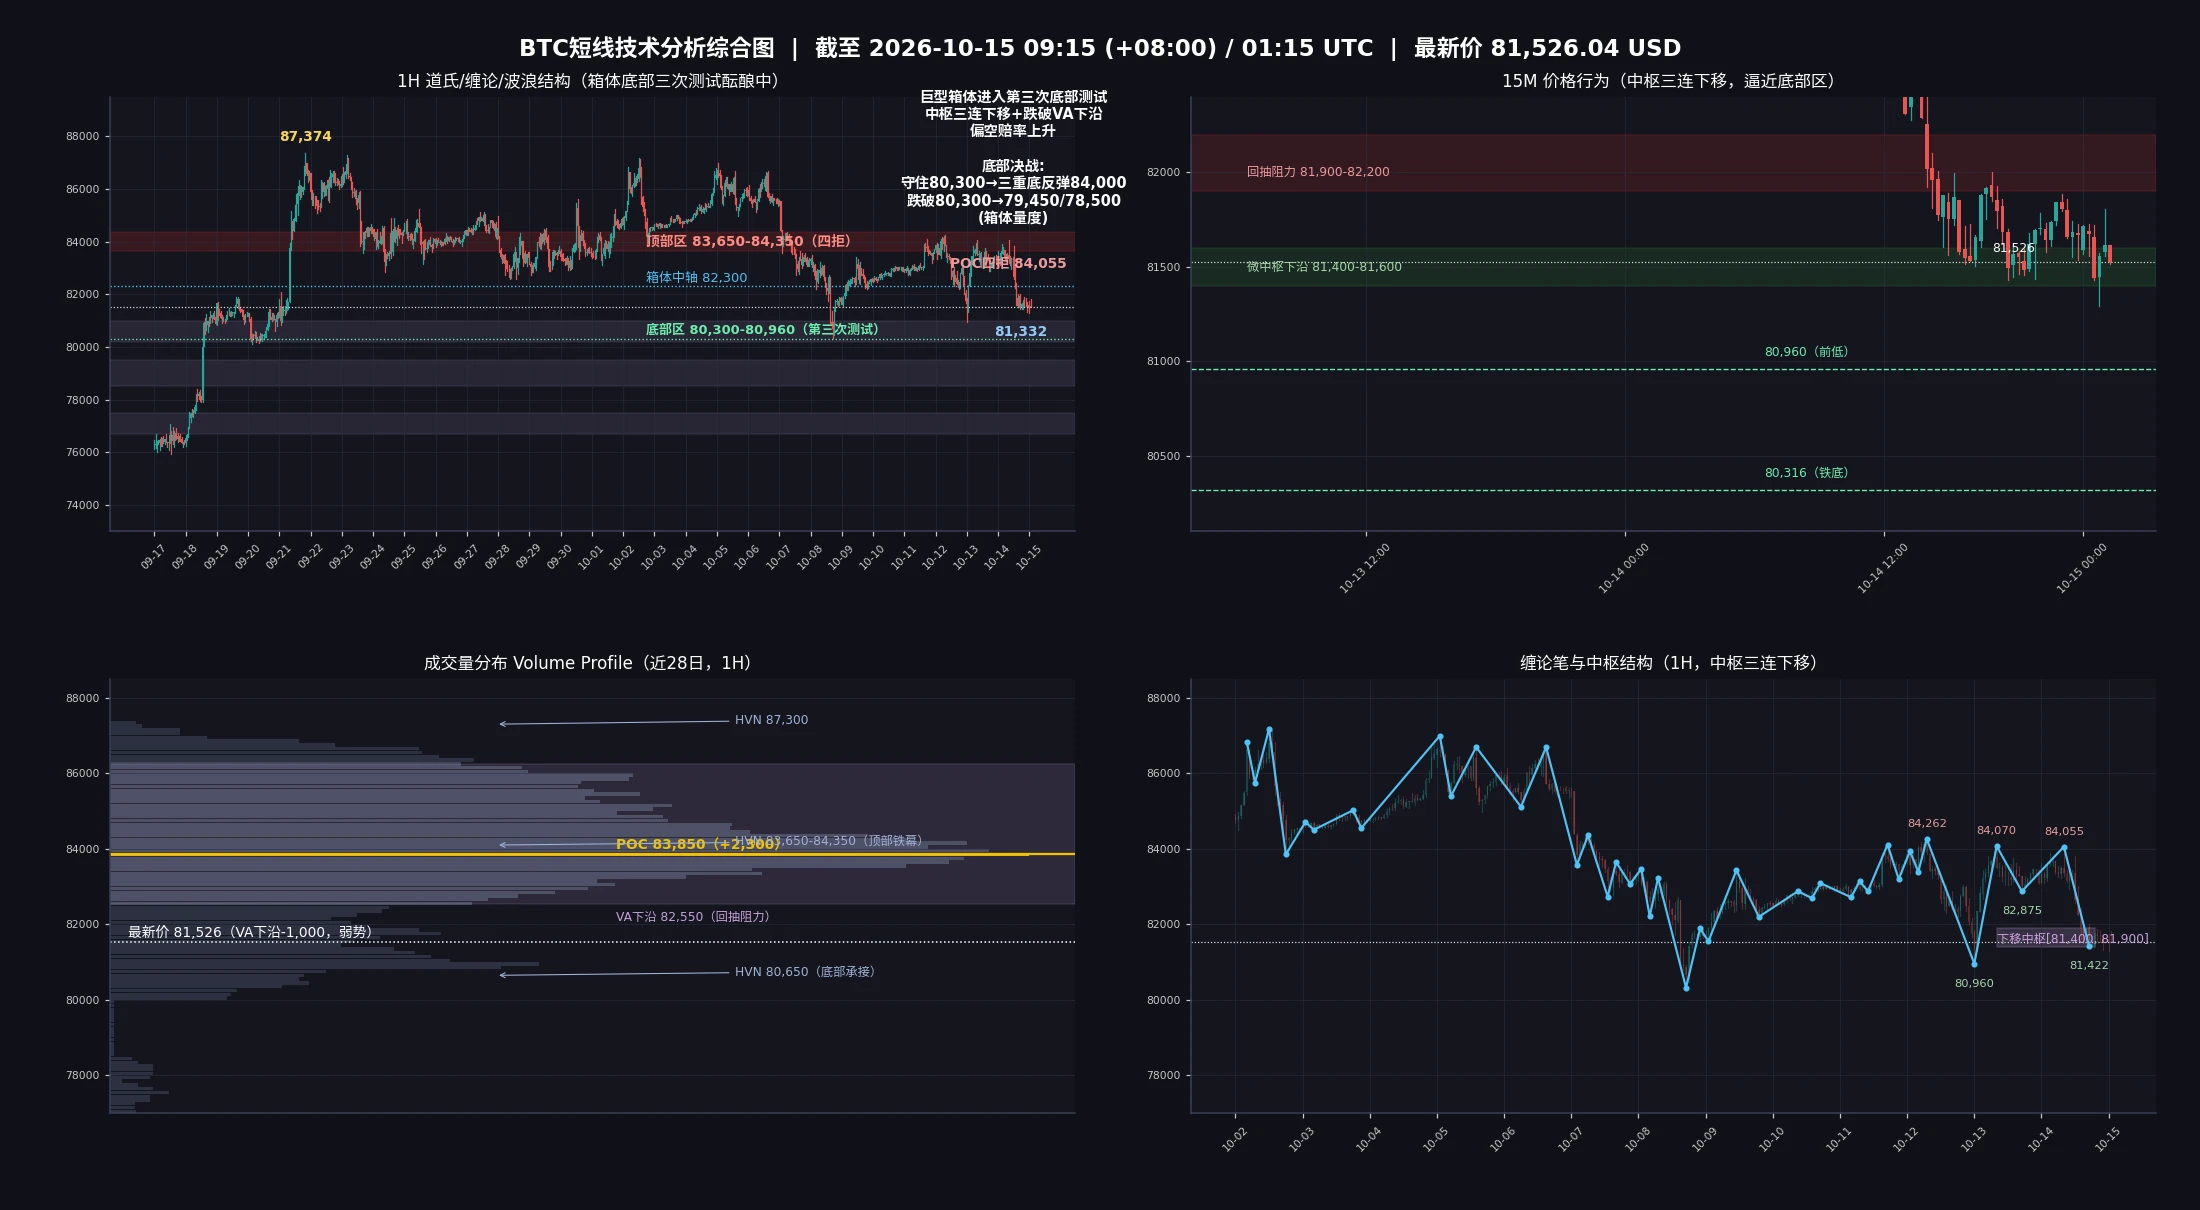2200x1210 pixels.
Task: Click the 成交量分布 Volume Profile panel title
Action: click(587, 663)
